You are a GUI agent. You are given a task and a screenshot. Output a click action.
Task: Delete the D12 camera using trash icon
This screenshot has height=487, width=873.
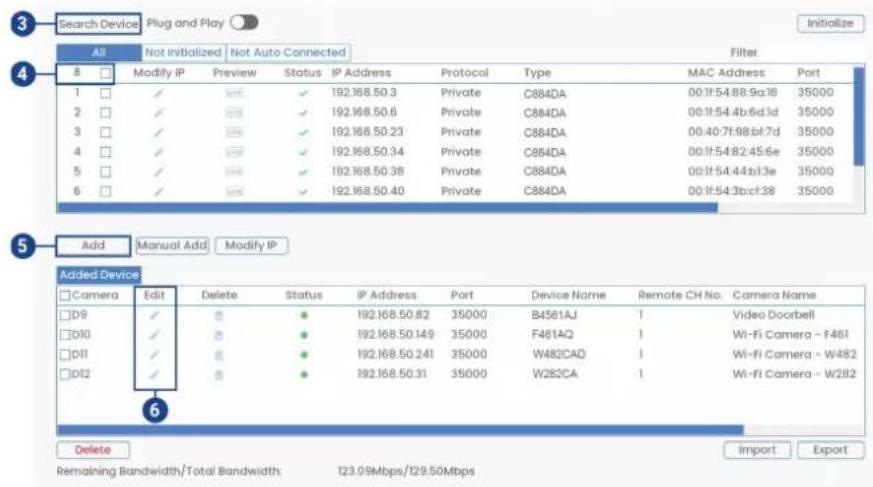[x=219, y=375]
